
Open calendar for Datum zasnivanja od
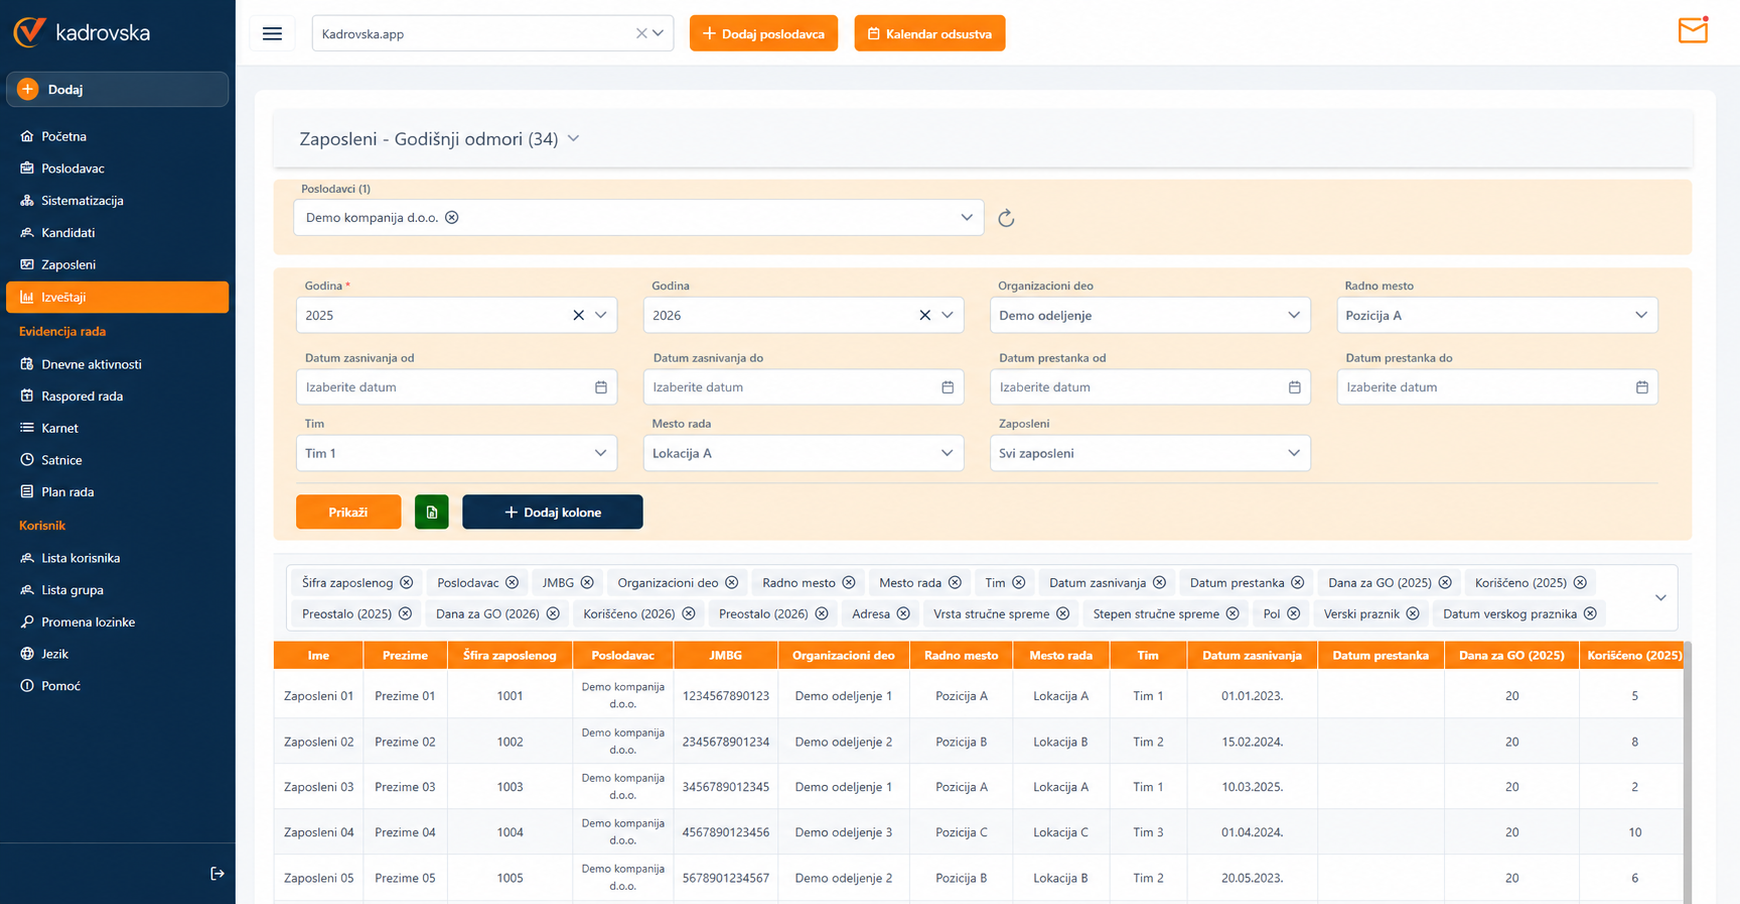(x=601, y=387)
